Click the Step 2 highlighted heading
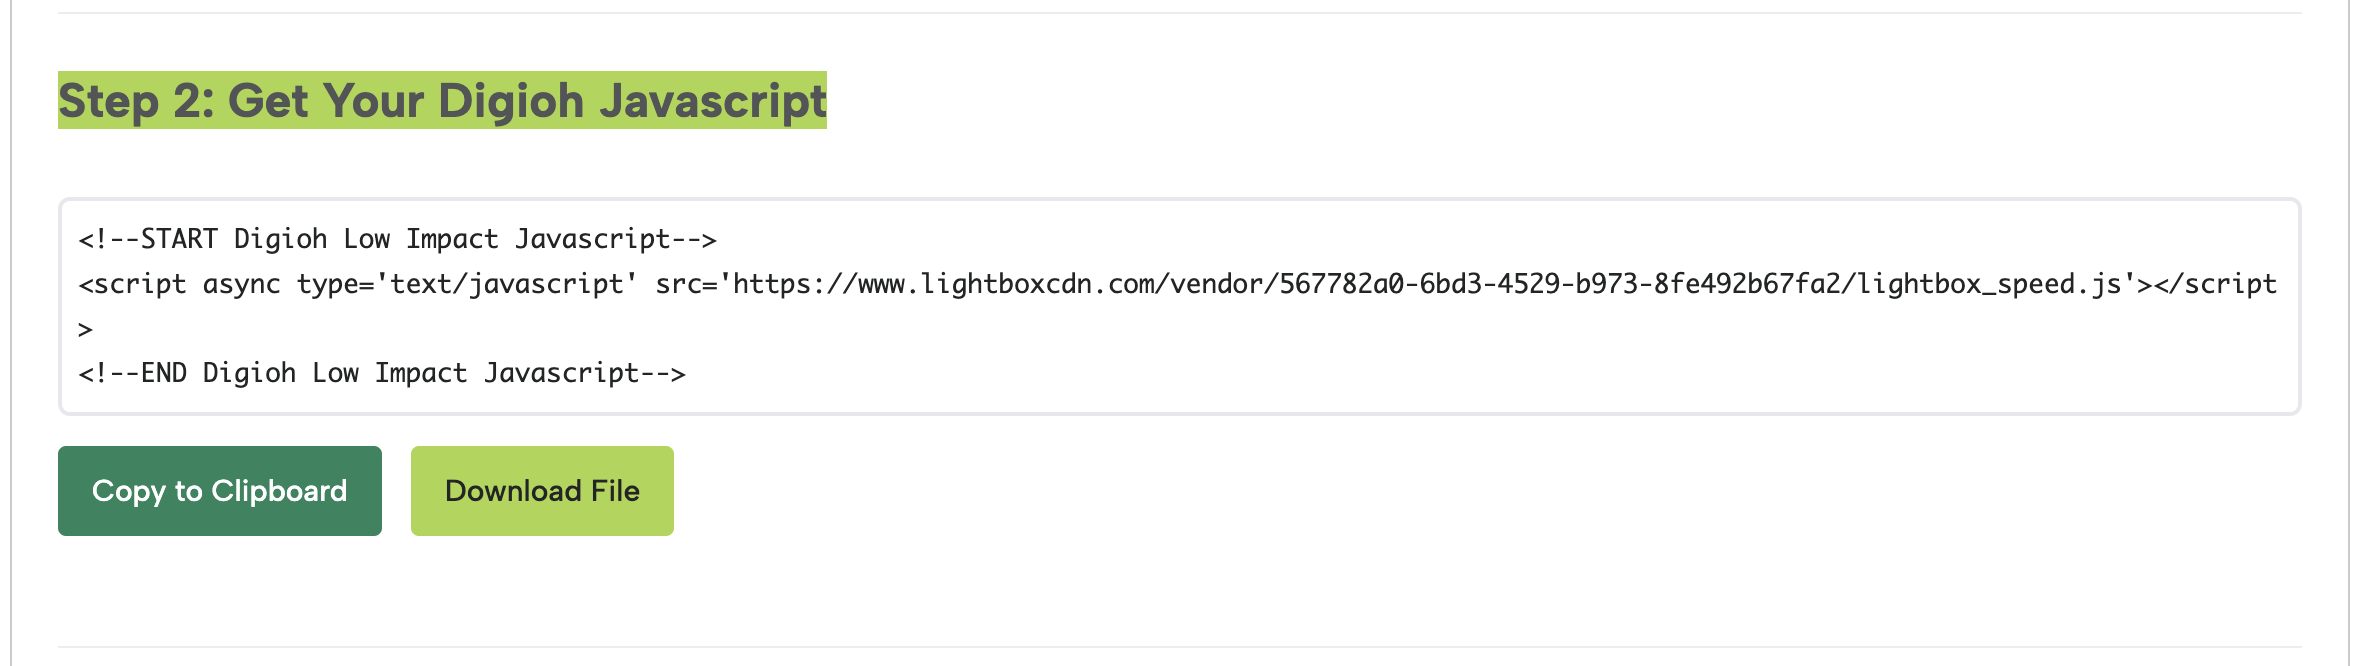Image resolution: width=2354 pixels, height=666 pixels. pyautogui.click(x=442, y=99)
